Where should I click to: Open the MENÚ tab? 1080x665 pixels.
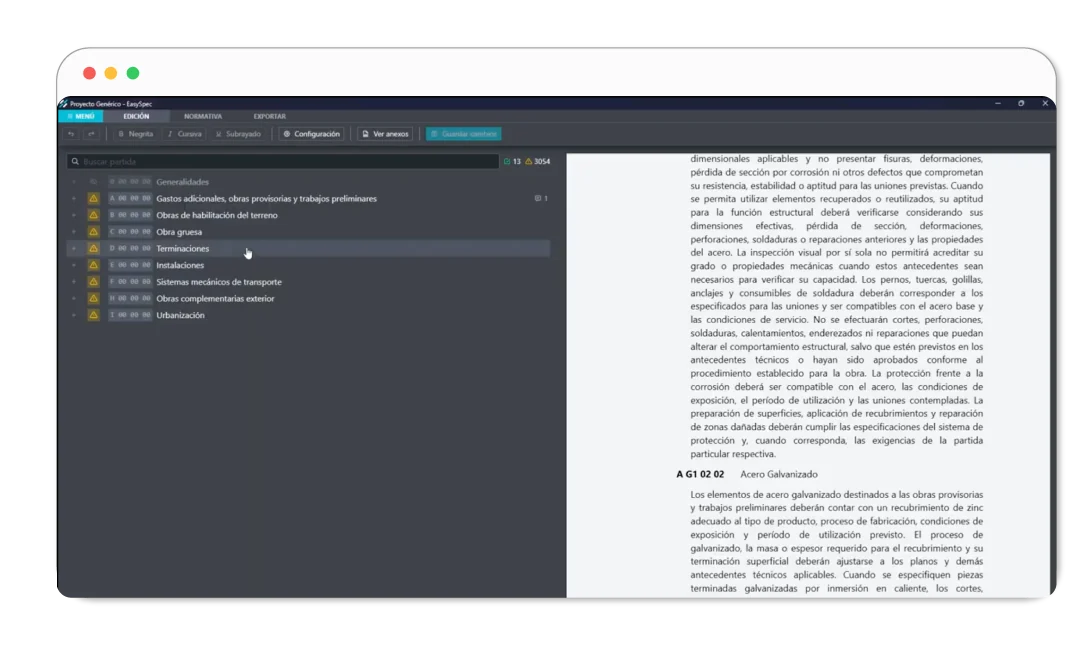click(81, 116)
